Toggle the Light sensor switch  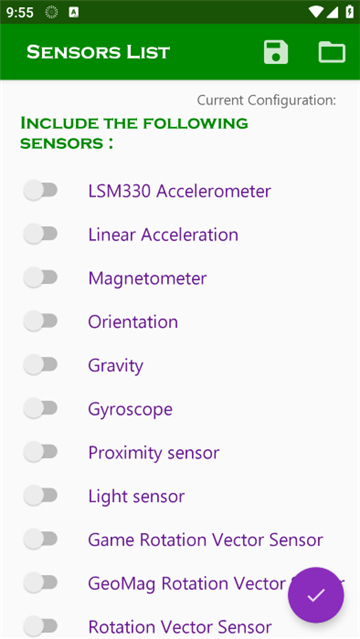pos(40,496)
